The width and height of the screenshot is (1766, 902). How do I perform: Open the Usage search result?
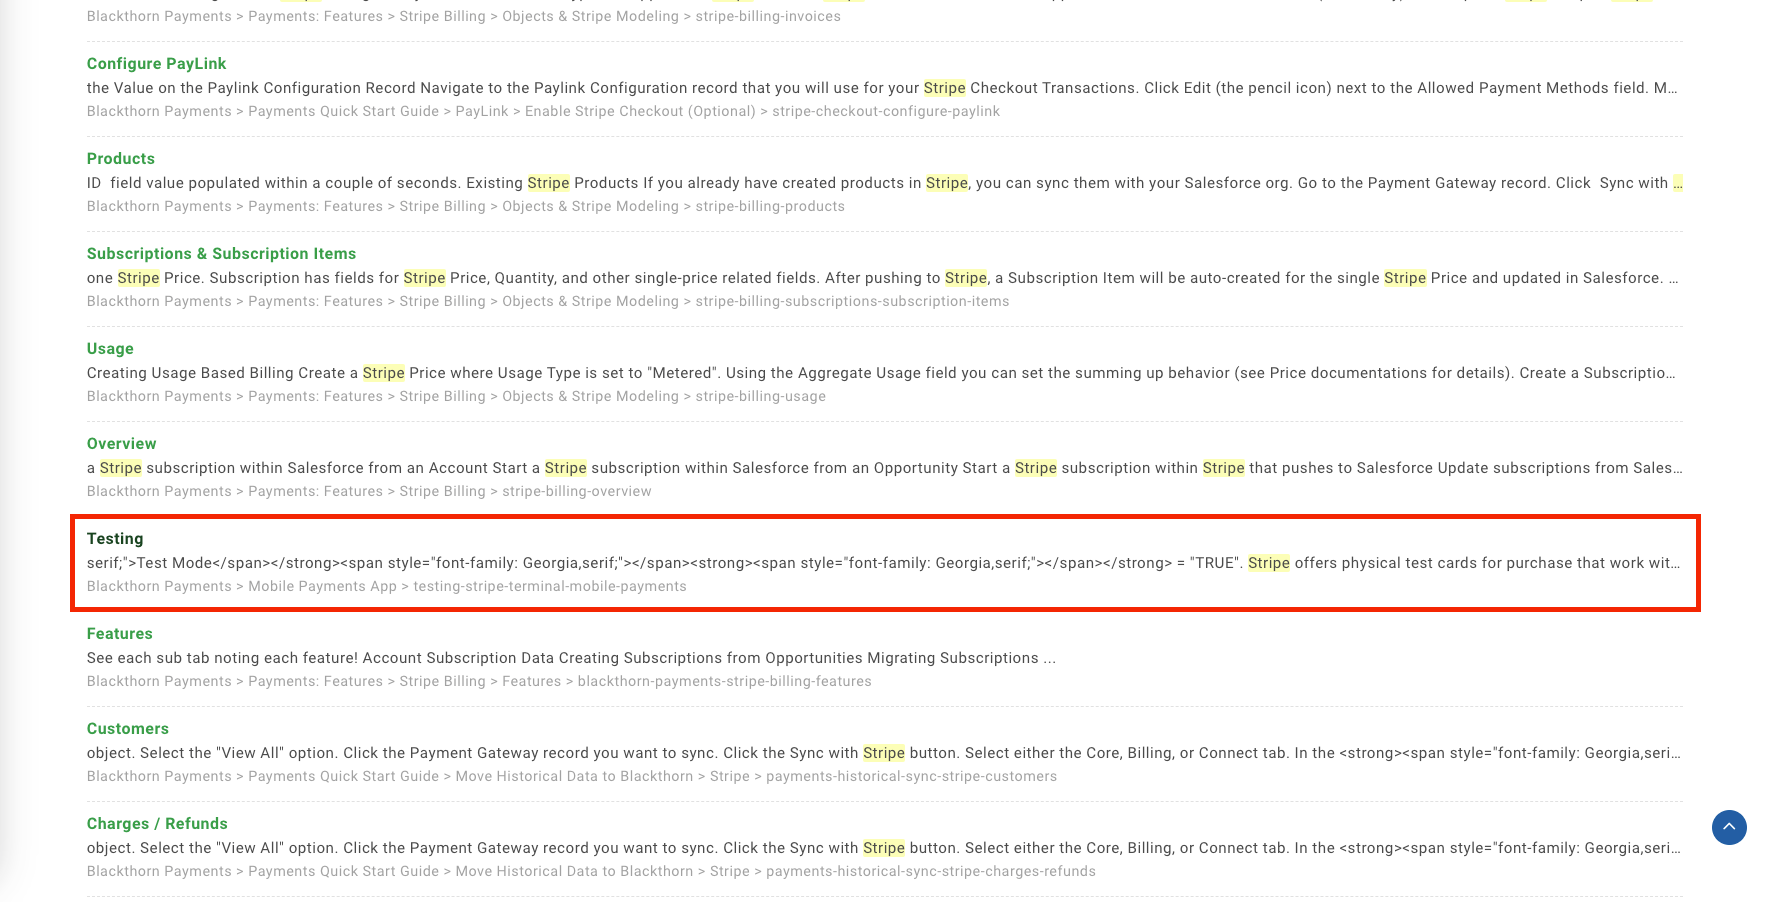click(110, 348)
